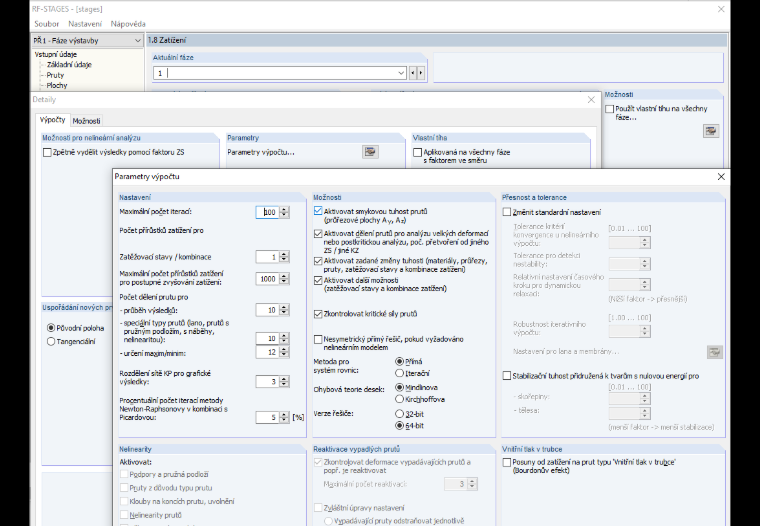Select 32-bit solver version
760x526 pixels.
tap(399, 414)
